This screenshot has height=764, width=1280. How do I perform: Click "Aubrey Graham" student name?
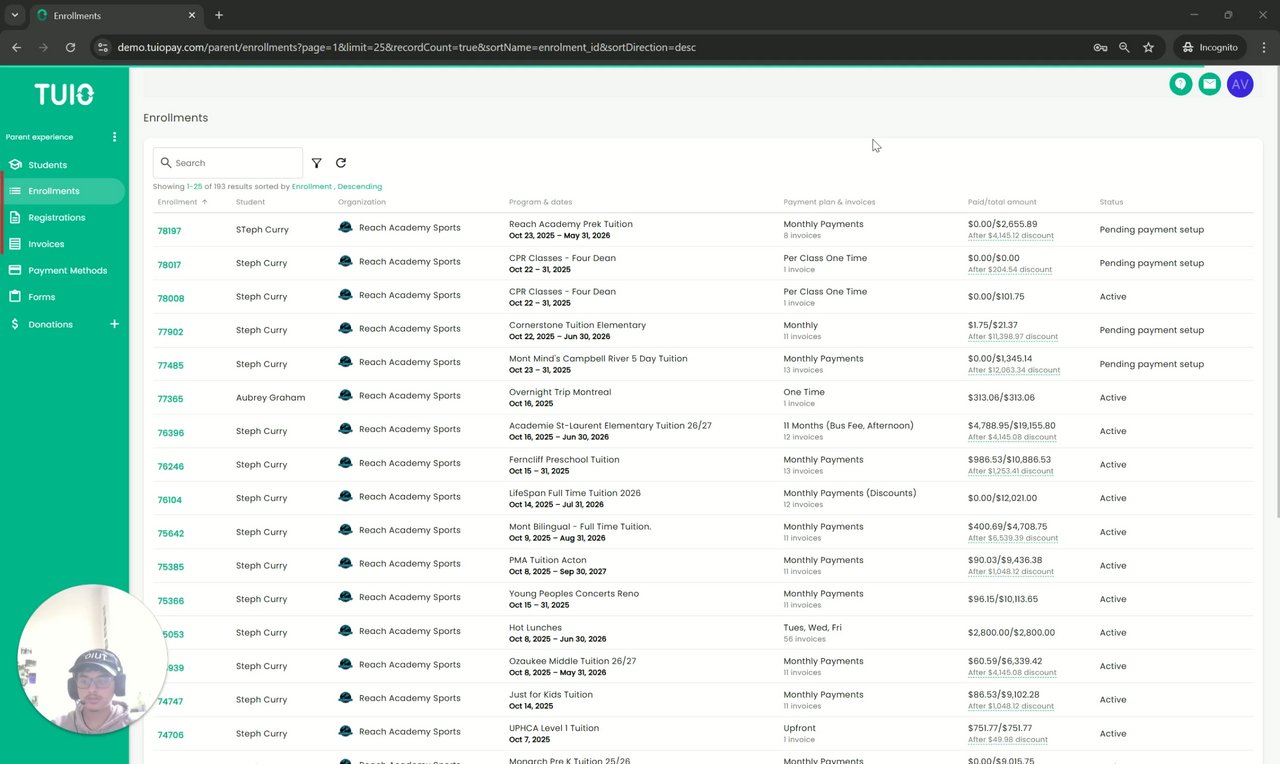(x=270, y=398)
